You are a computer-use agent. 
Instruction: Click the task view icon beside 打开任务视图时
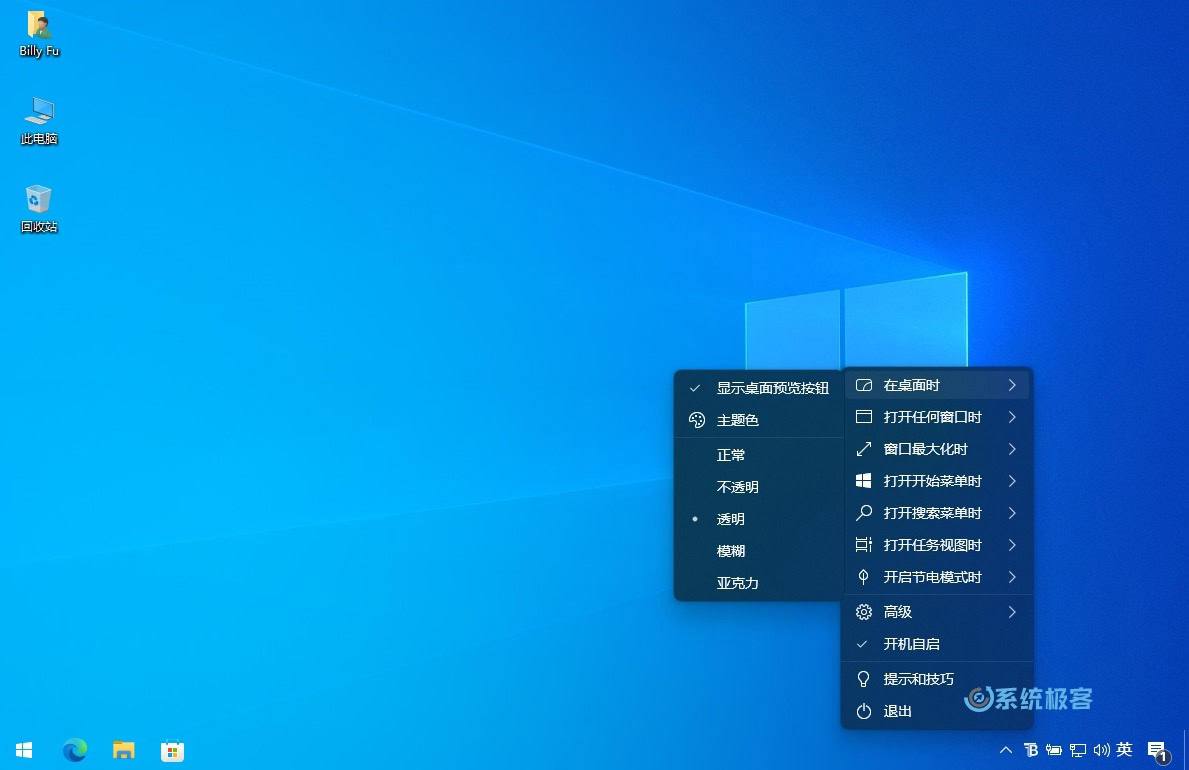(x=864, y=545)
